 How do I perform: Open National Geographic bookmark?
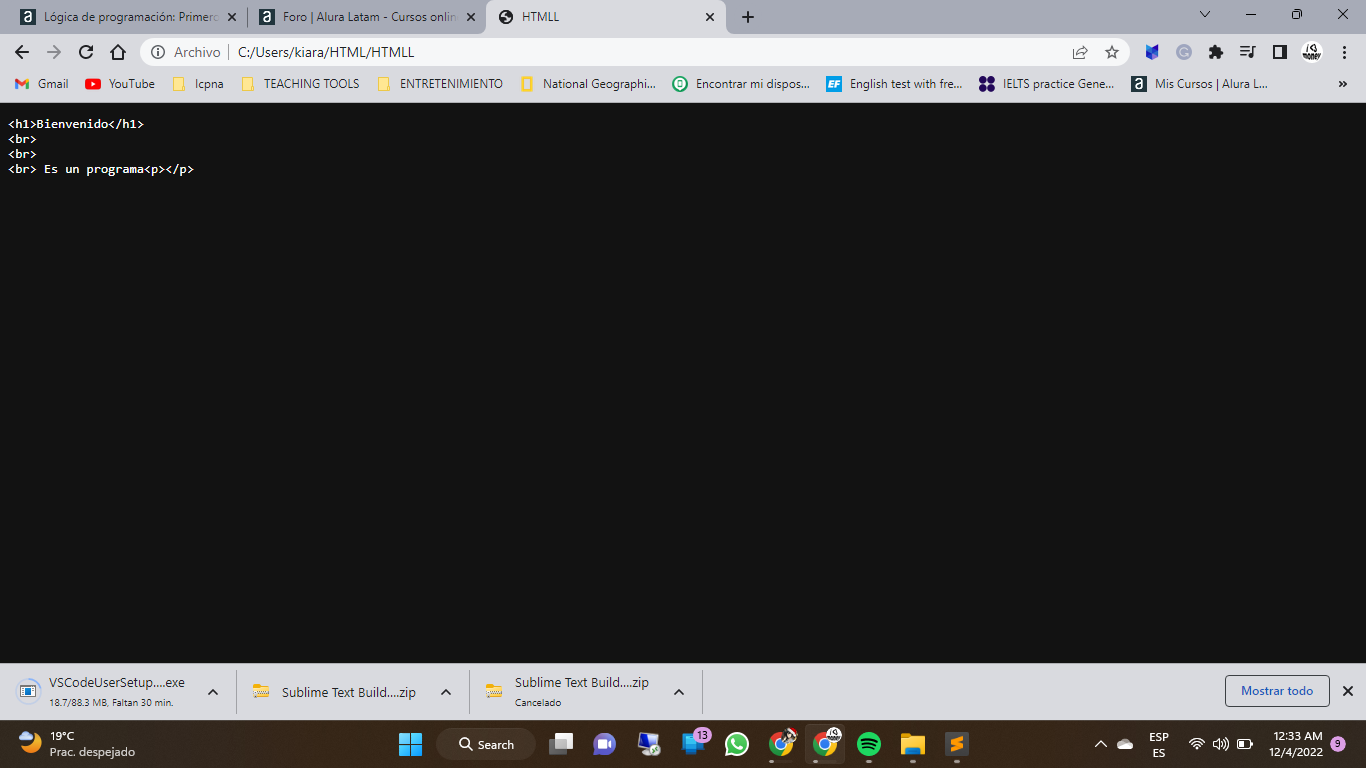588,84
